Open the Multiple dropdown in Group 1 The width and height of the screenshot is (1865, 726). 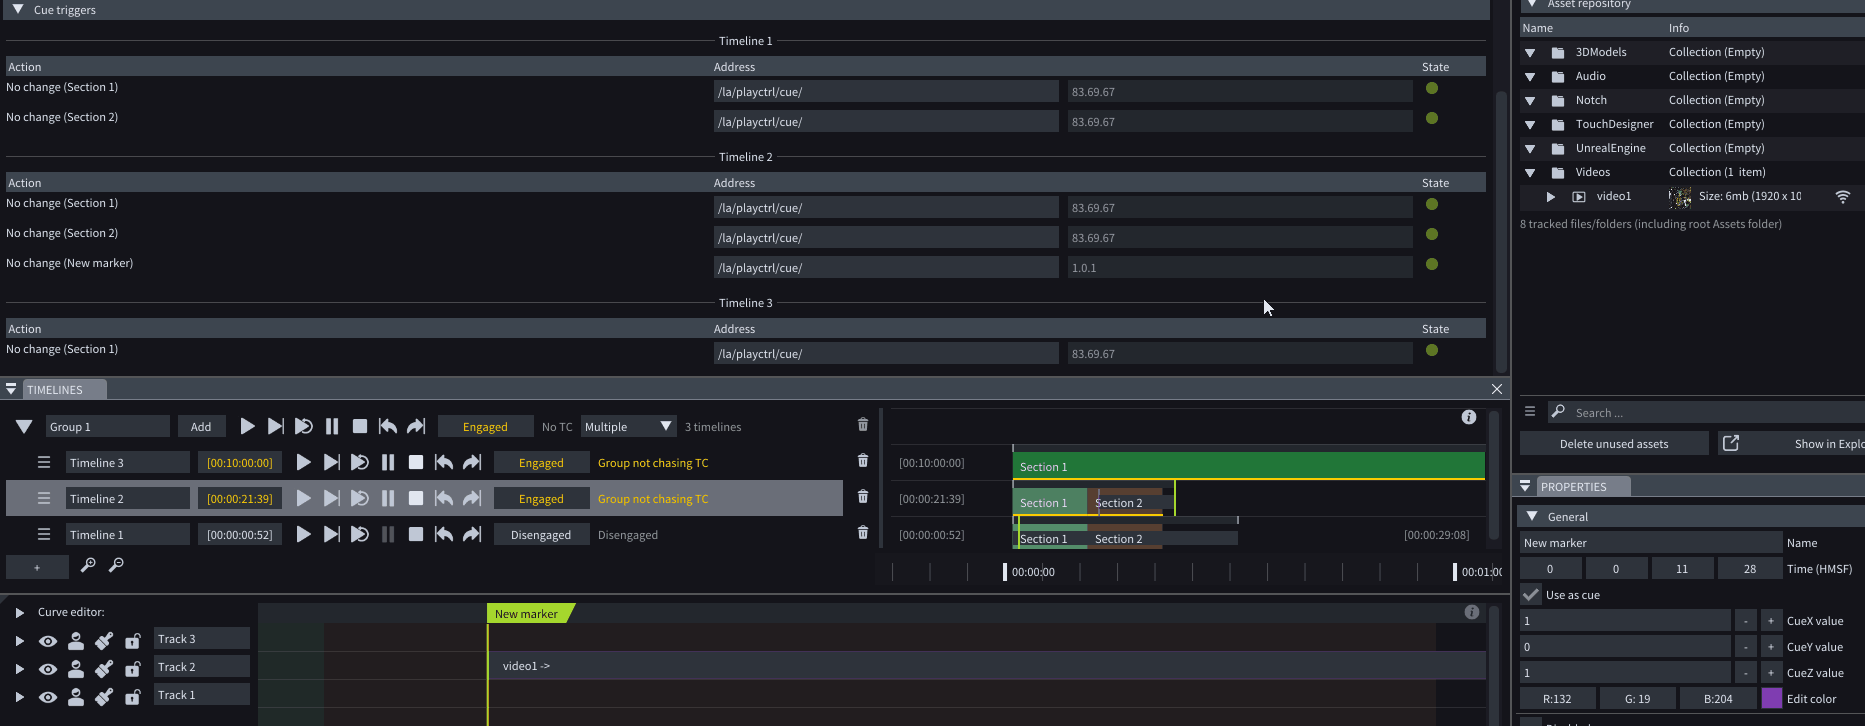[x=628, y=427]
